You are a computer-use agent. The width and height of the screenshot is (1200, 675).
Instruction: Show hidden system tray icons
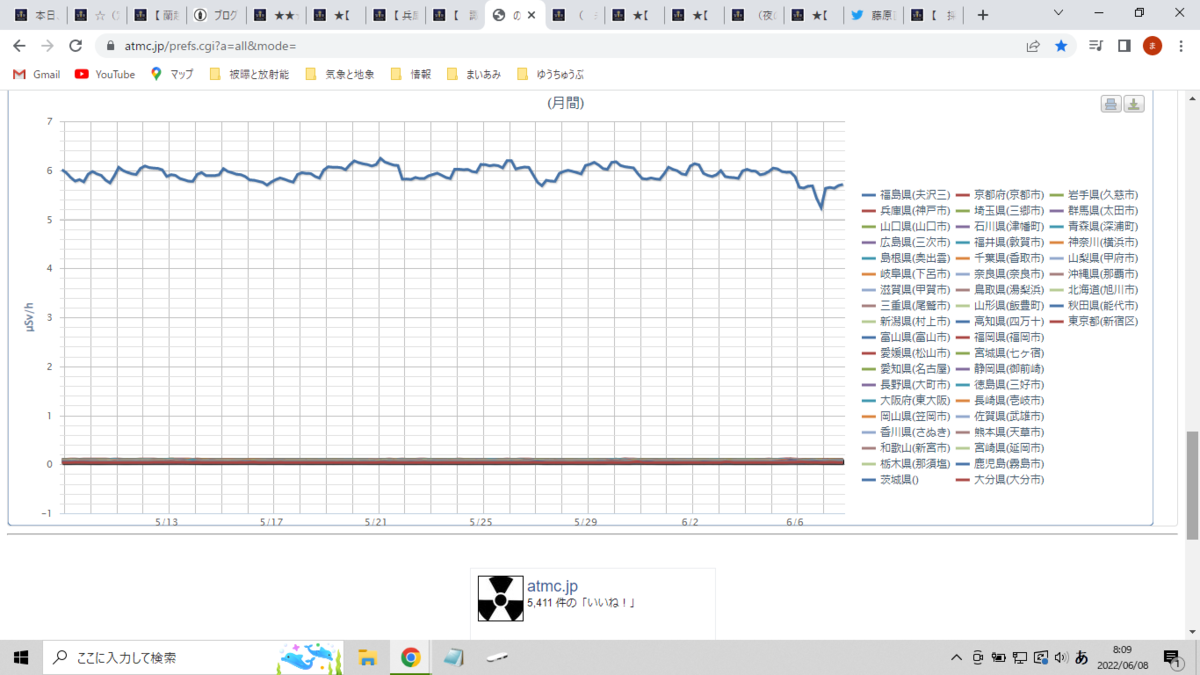pos(957,657)
